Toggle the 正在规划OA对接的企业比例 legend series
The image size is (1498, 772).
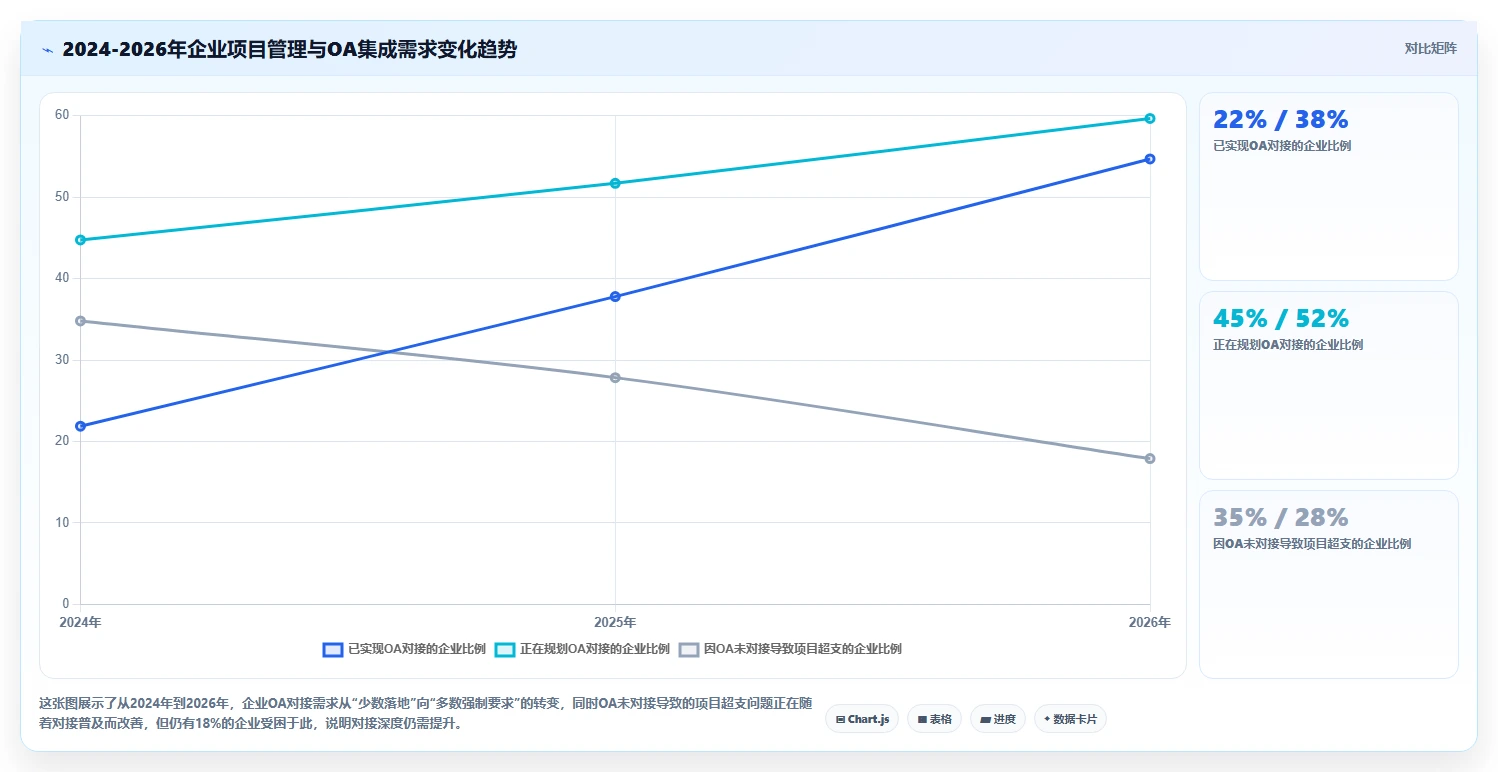[583, 649]
